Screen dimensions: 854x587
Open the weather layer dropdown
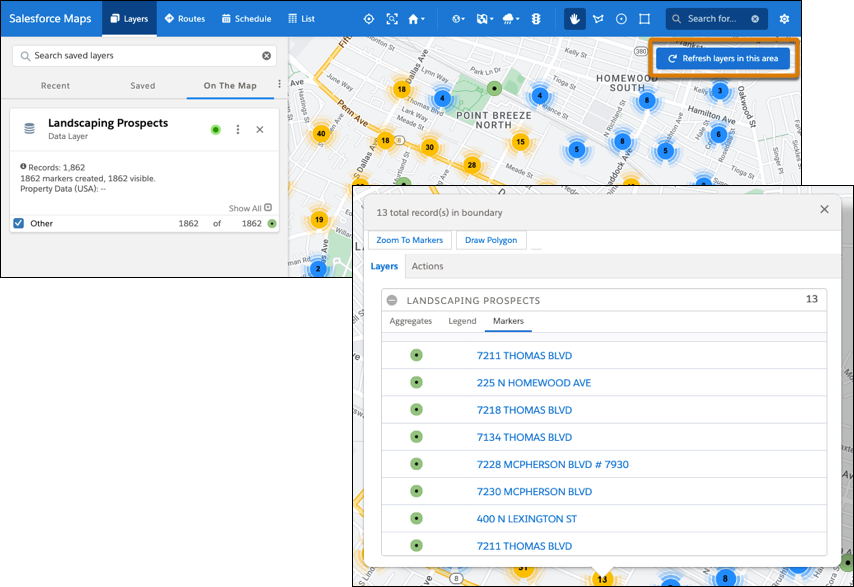tap(511, 19)
